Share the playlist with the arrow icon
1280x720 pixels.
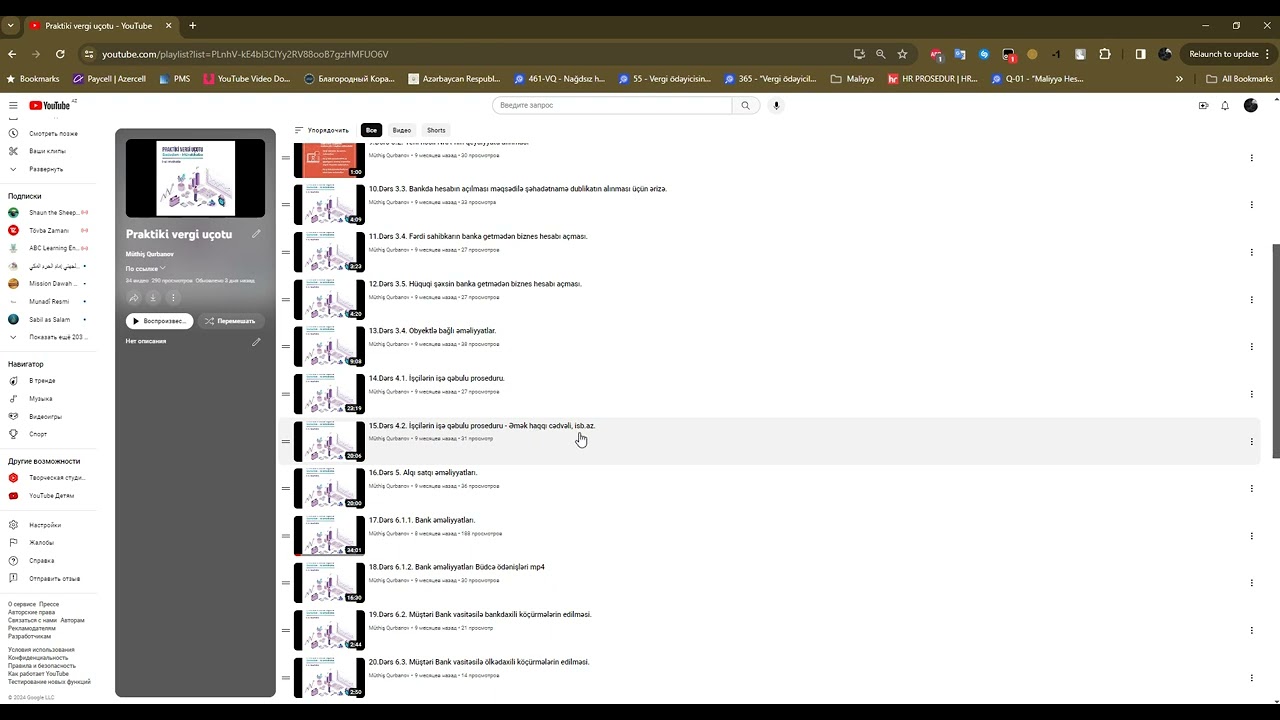[134, 297]
